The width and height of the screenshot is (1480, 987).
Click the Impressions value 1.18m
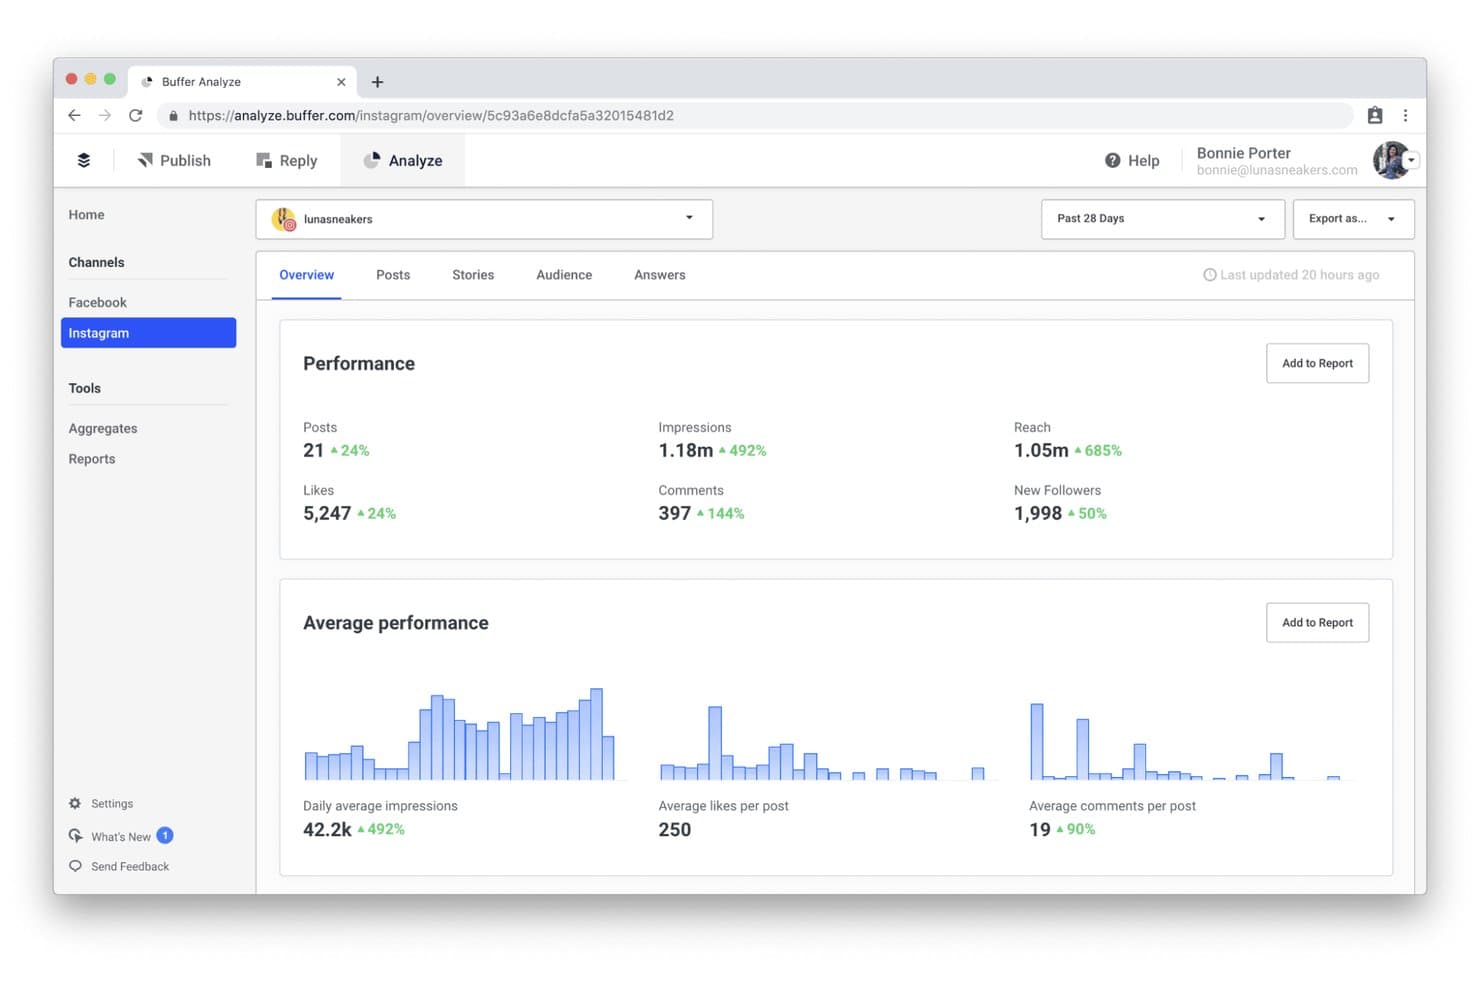(685, 450)
